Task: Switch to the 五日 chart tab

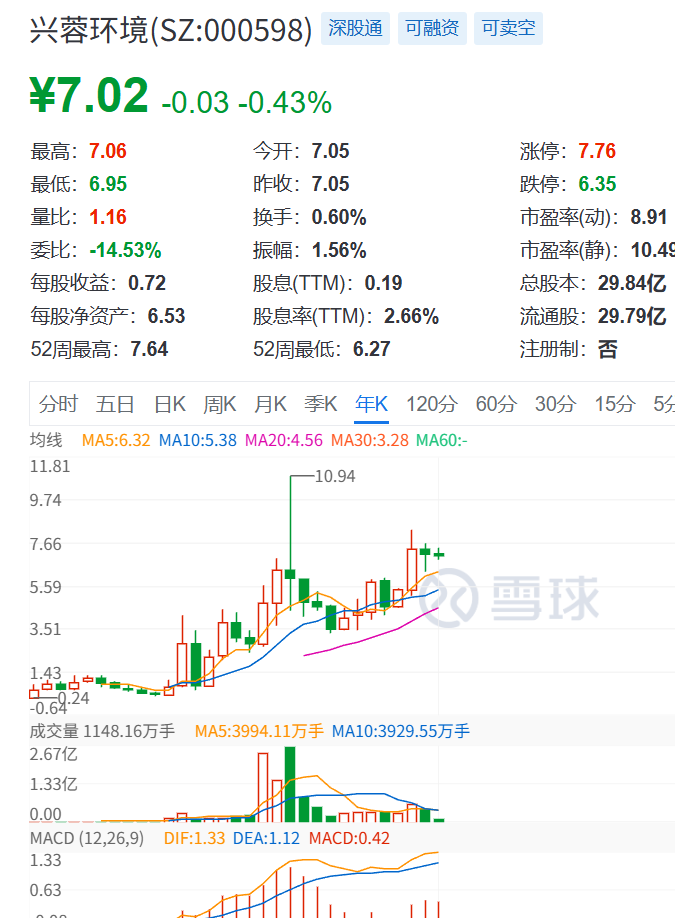Action: point(115,404)
